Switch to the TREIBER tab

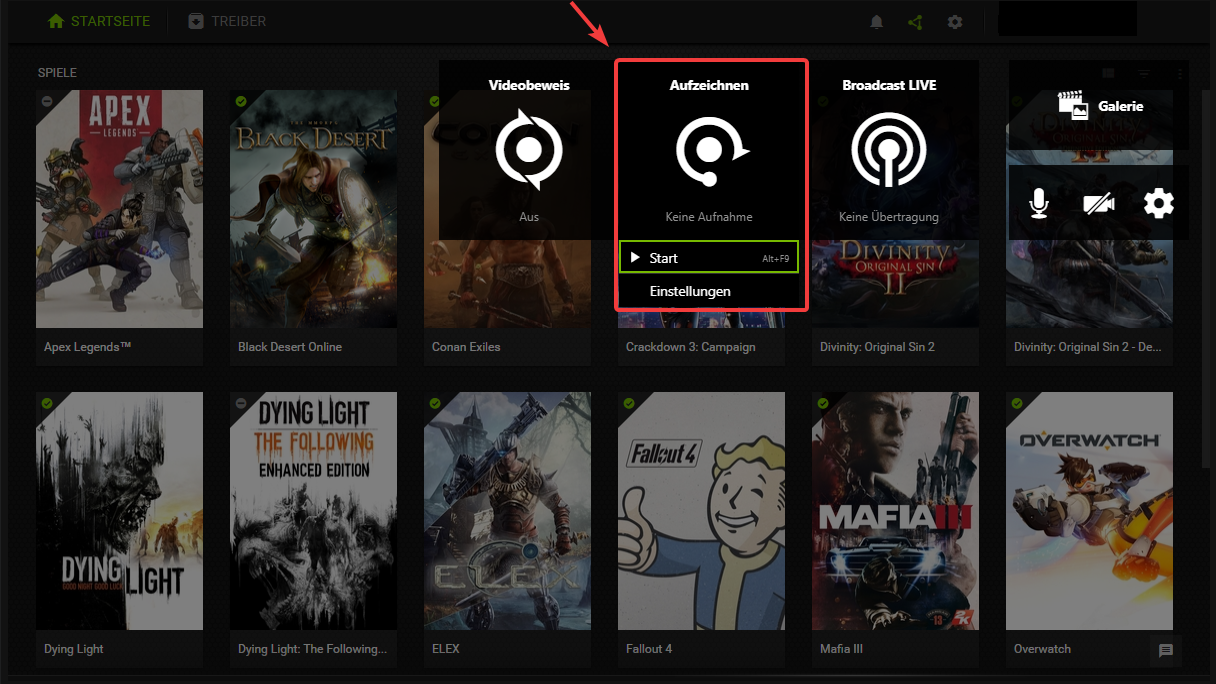[227, 21]
